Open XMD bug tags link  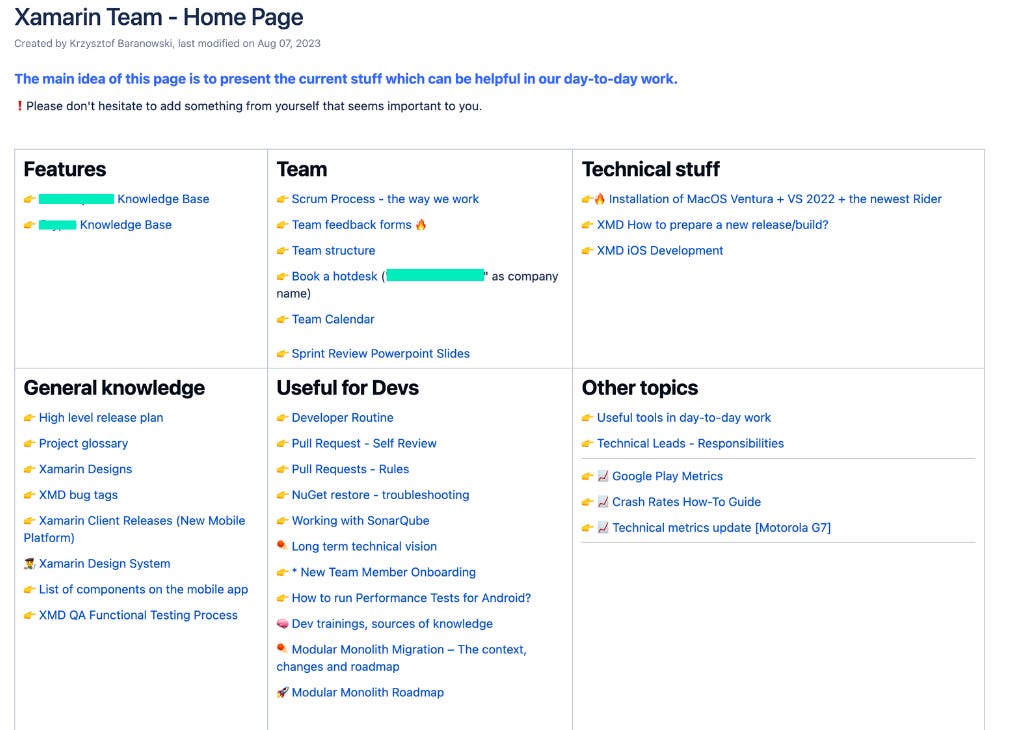78,495
